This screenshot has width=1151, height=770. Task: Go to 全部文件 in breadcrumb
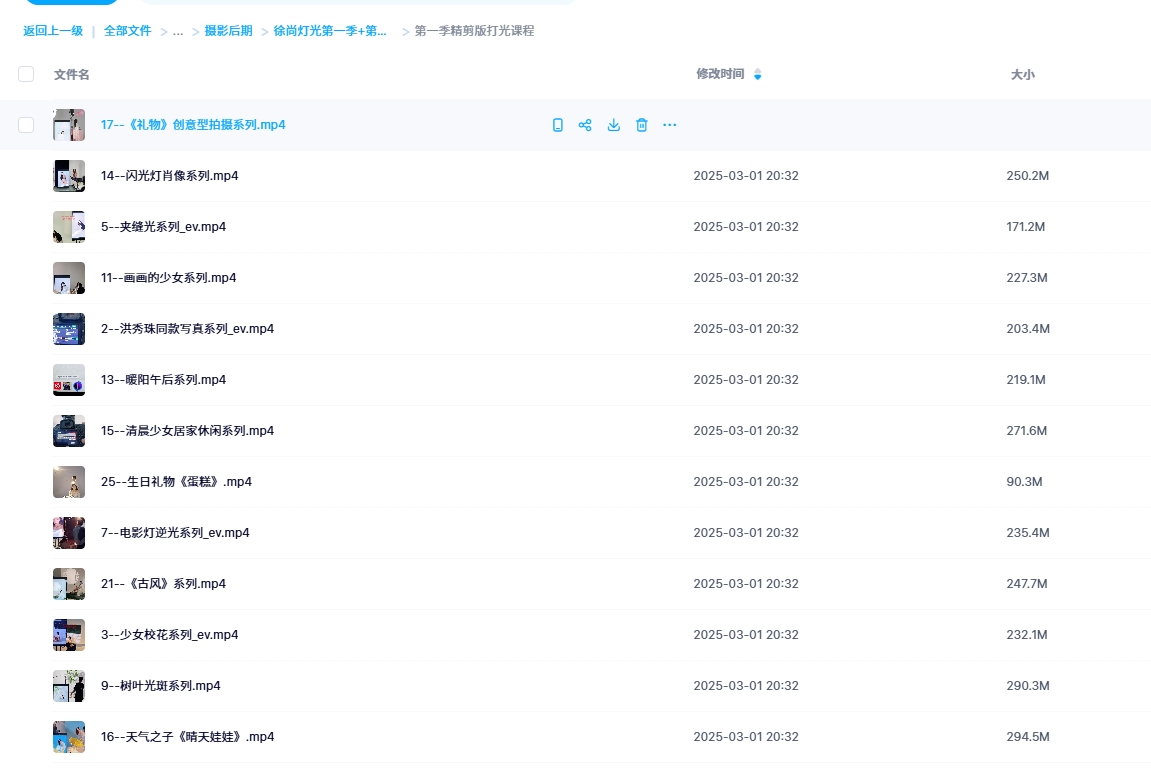[x=128, y=31]
